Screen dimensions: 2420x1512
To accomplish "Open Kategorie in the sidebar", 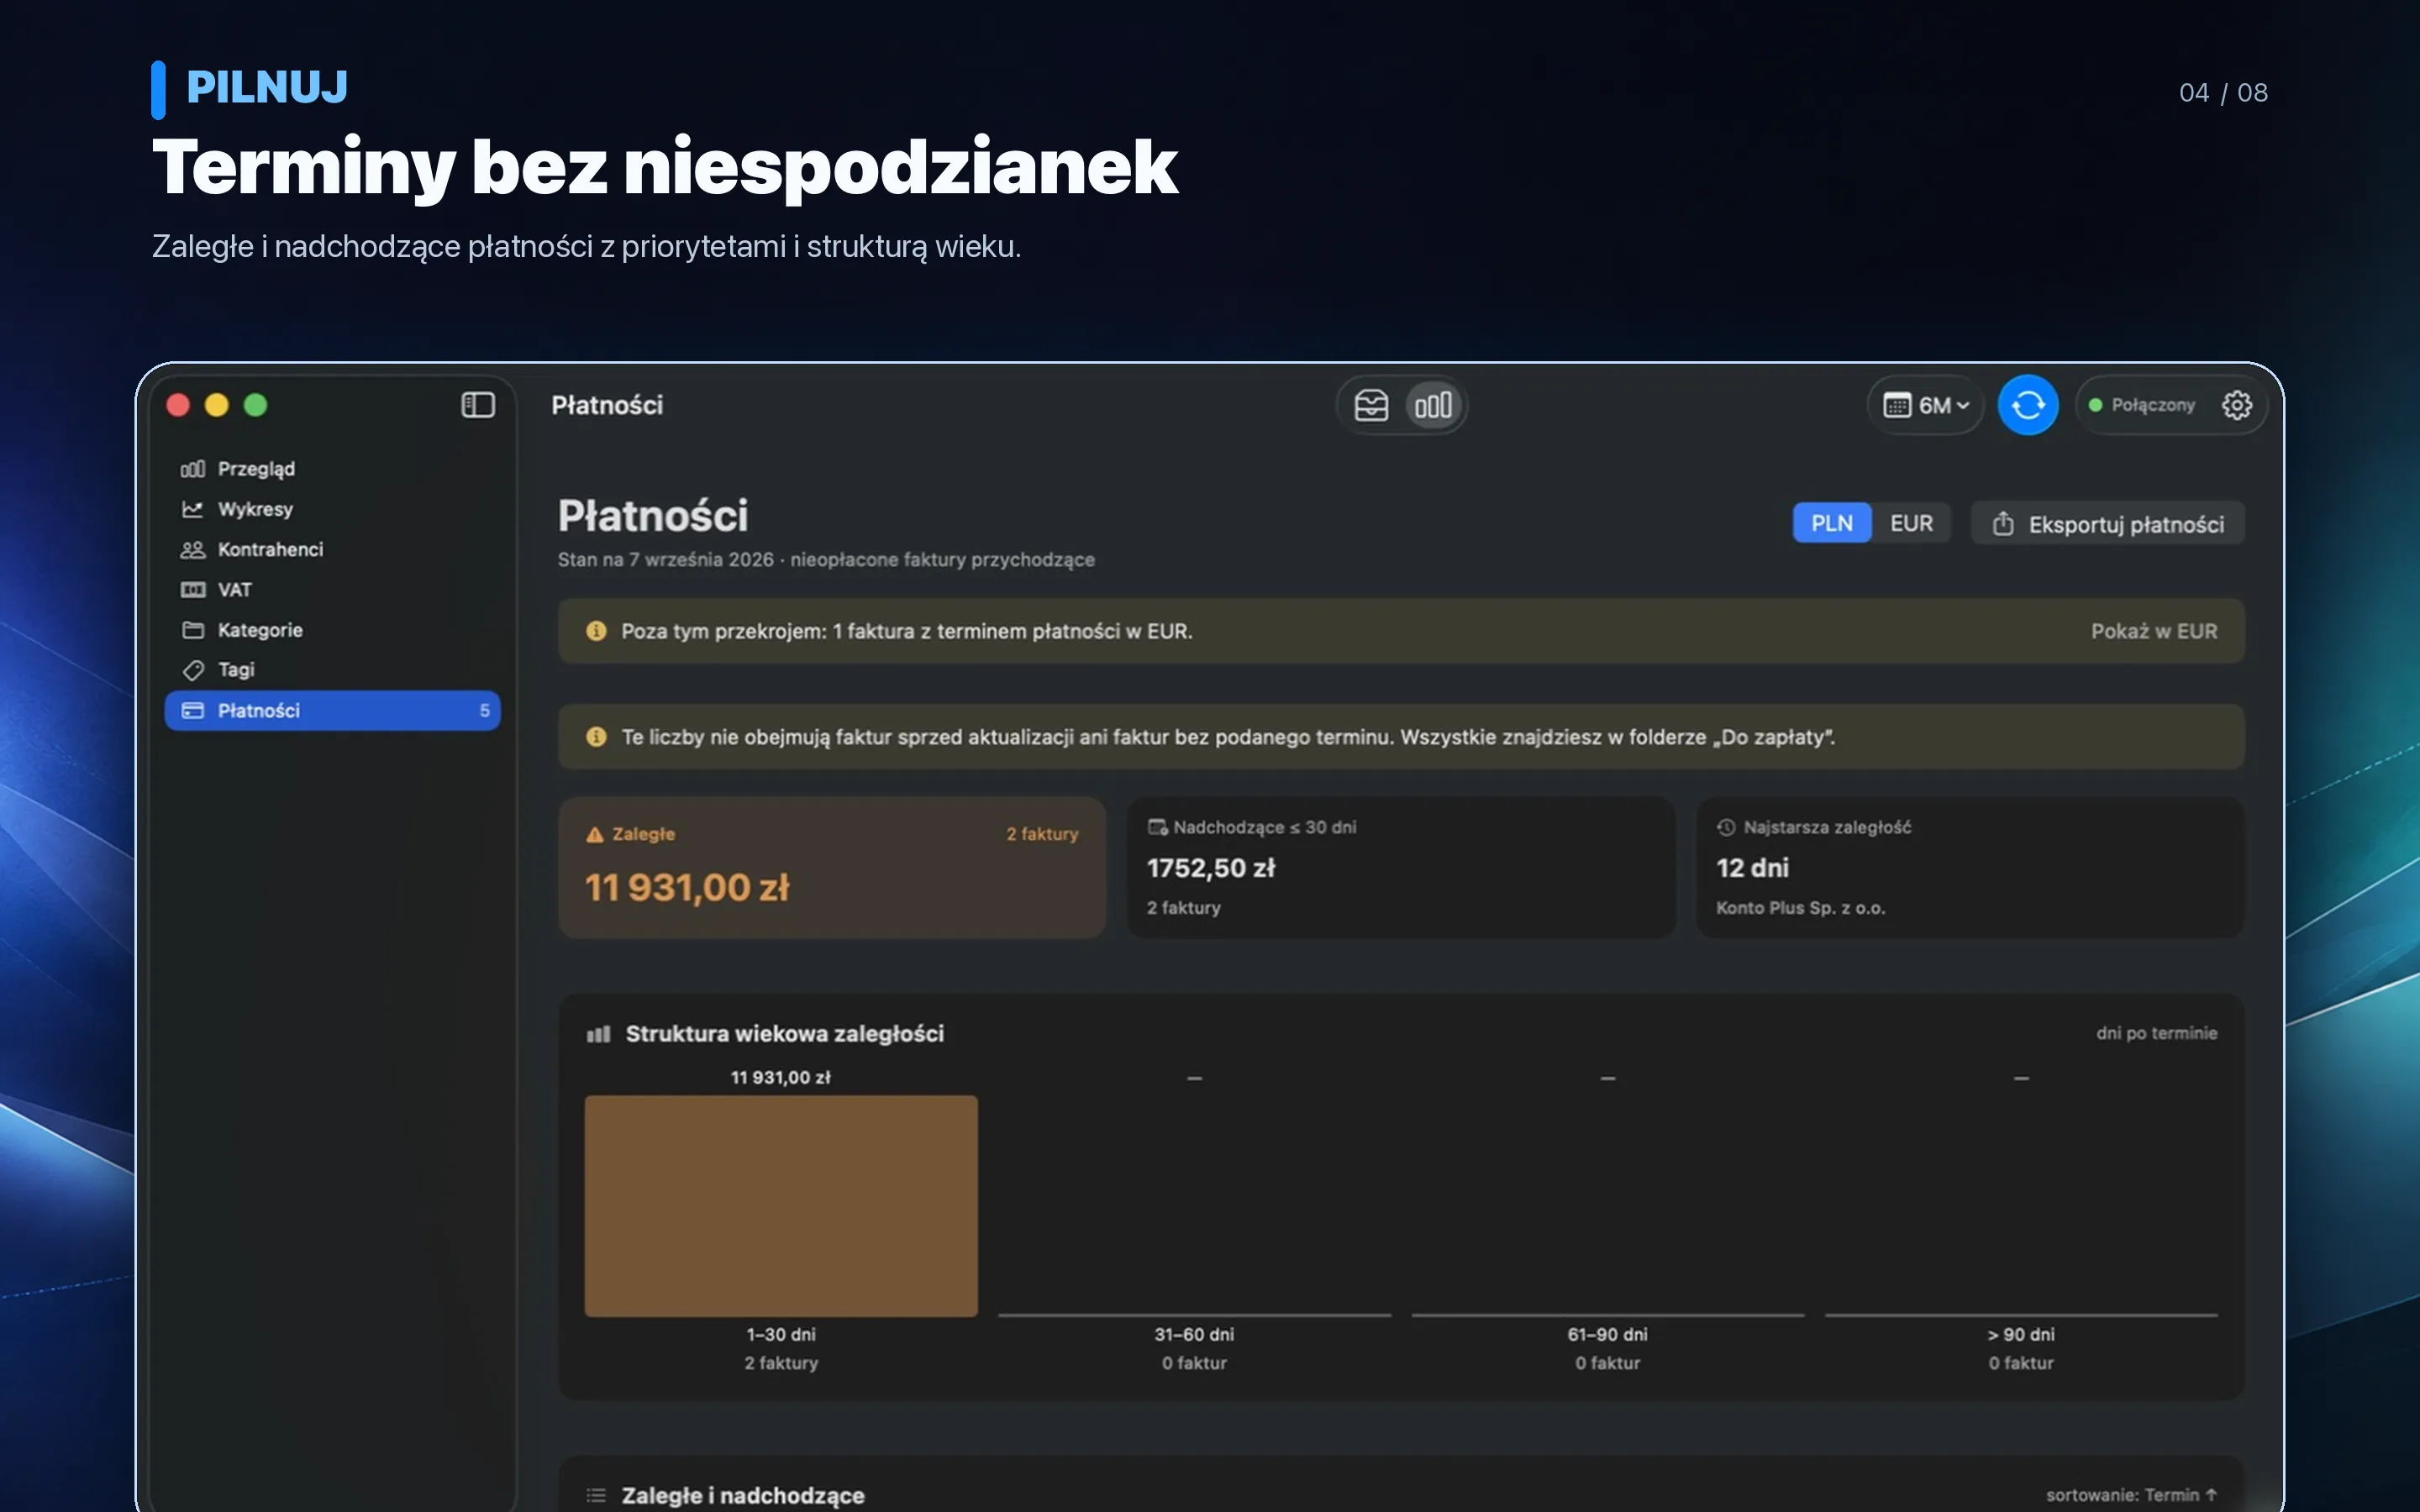I will pyautogui.click(x=332, y=630).
